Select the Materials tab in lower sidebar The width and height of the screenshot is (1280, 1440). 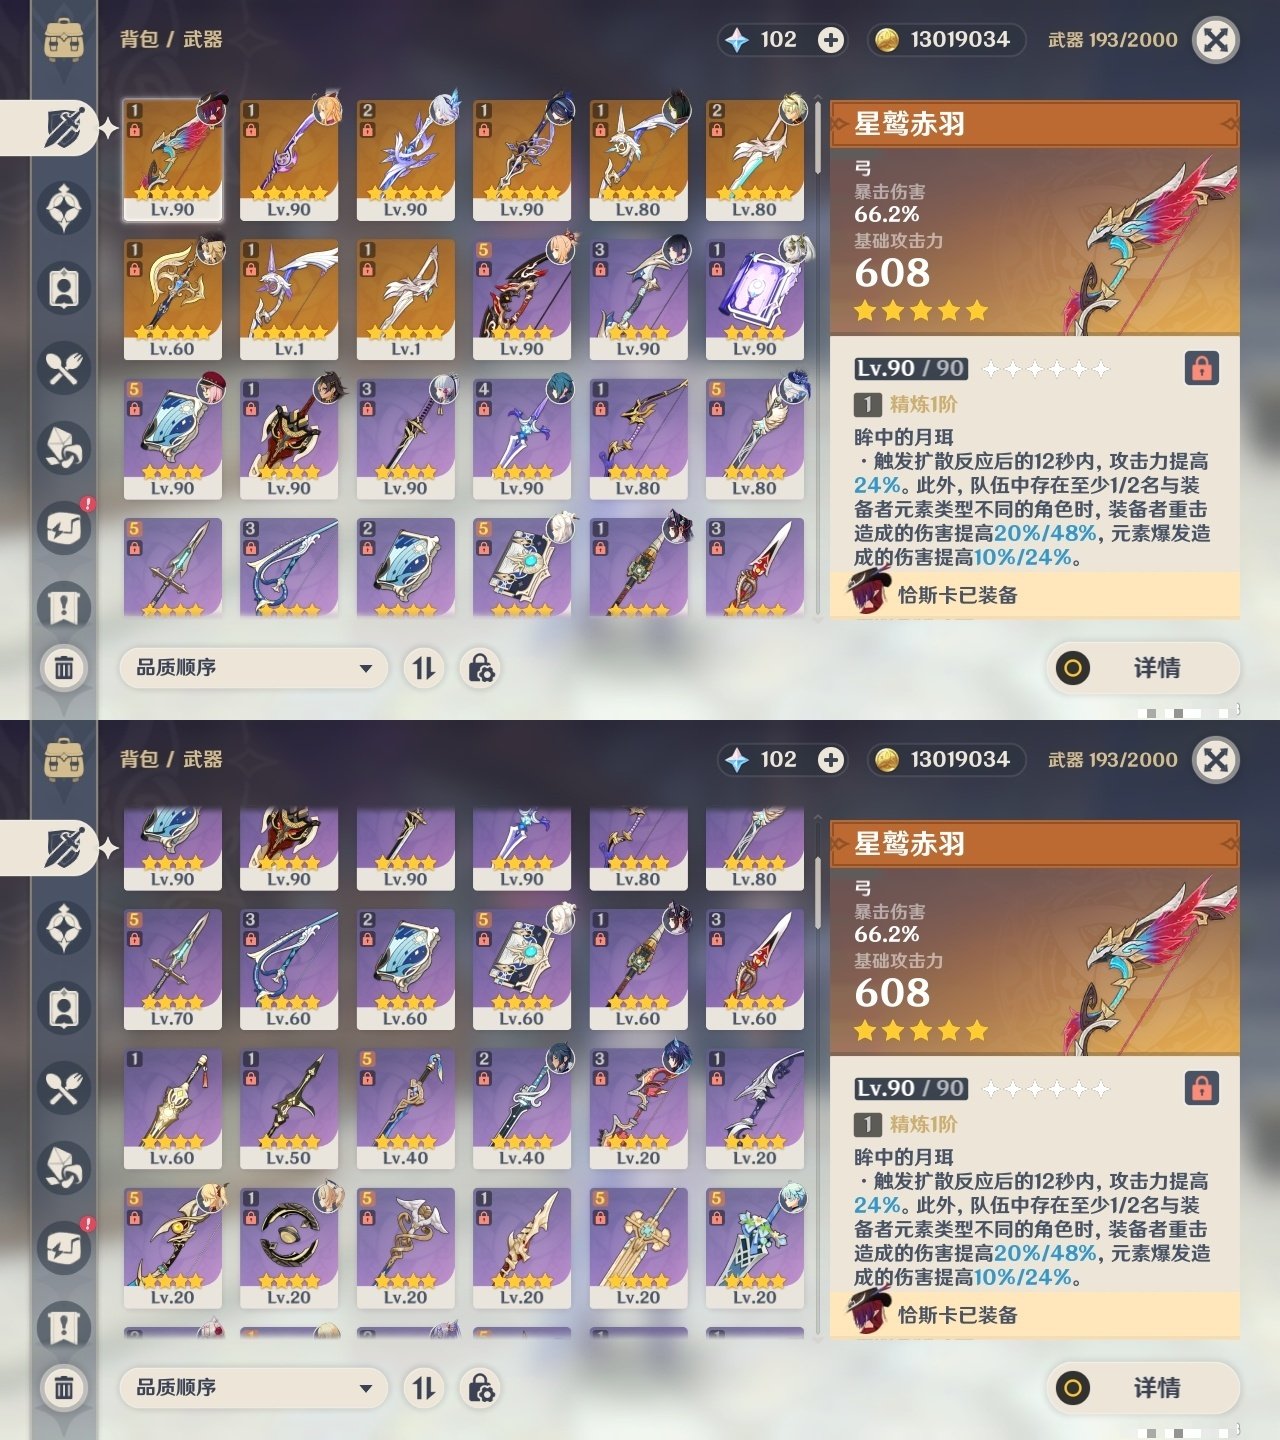64,1168
